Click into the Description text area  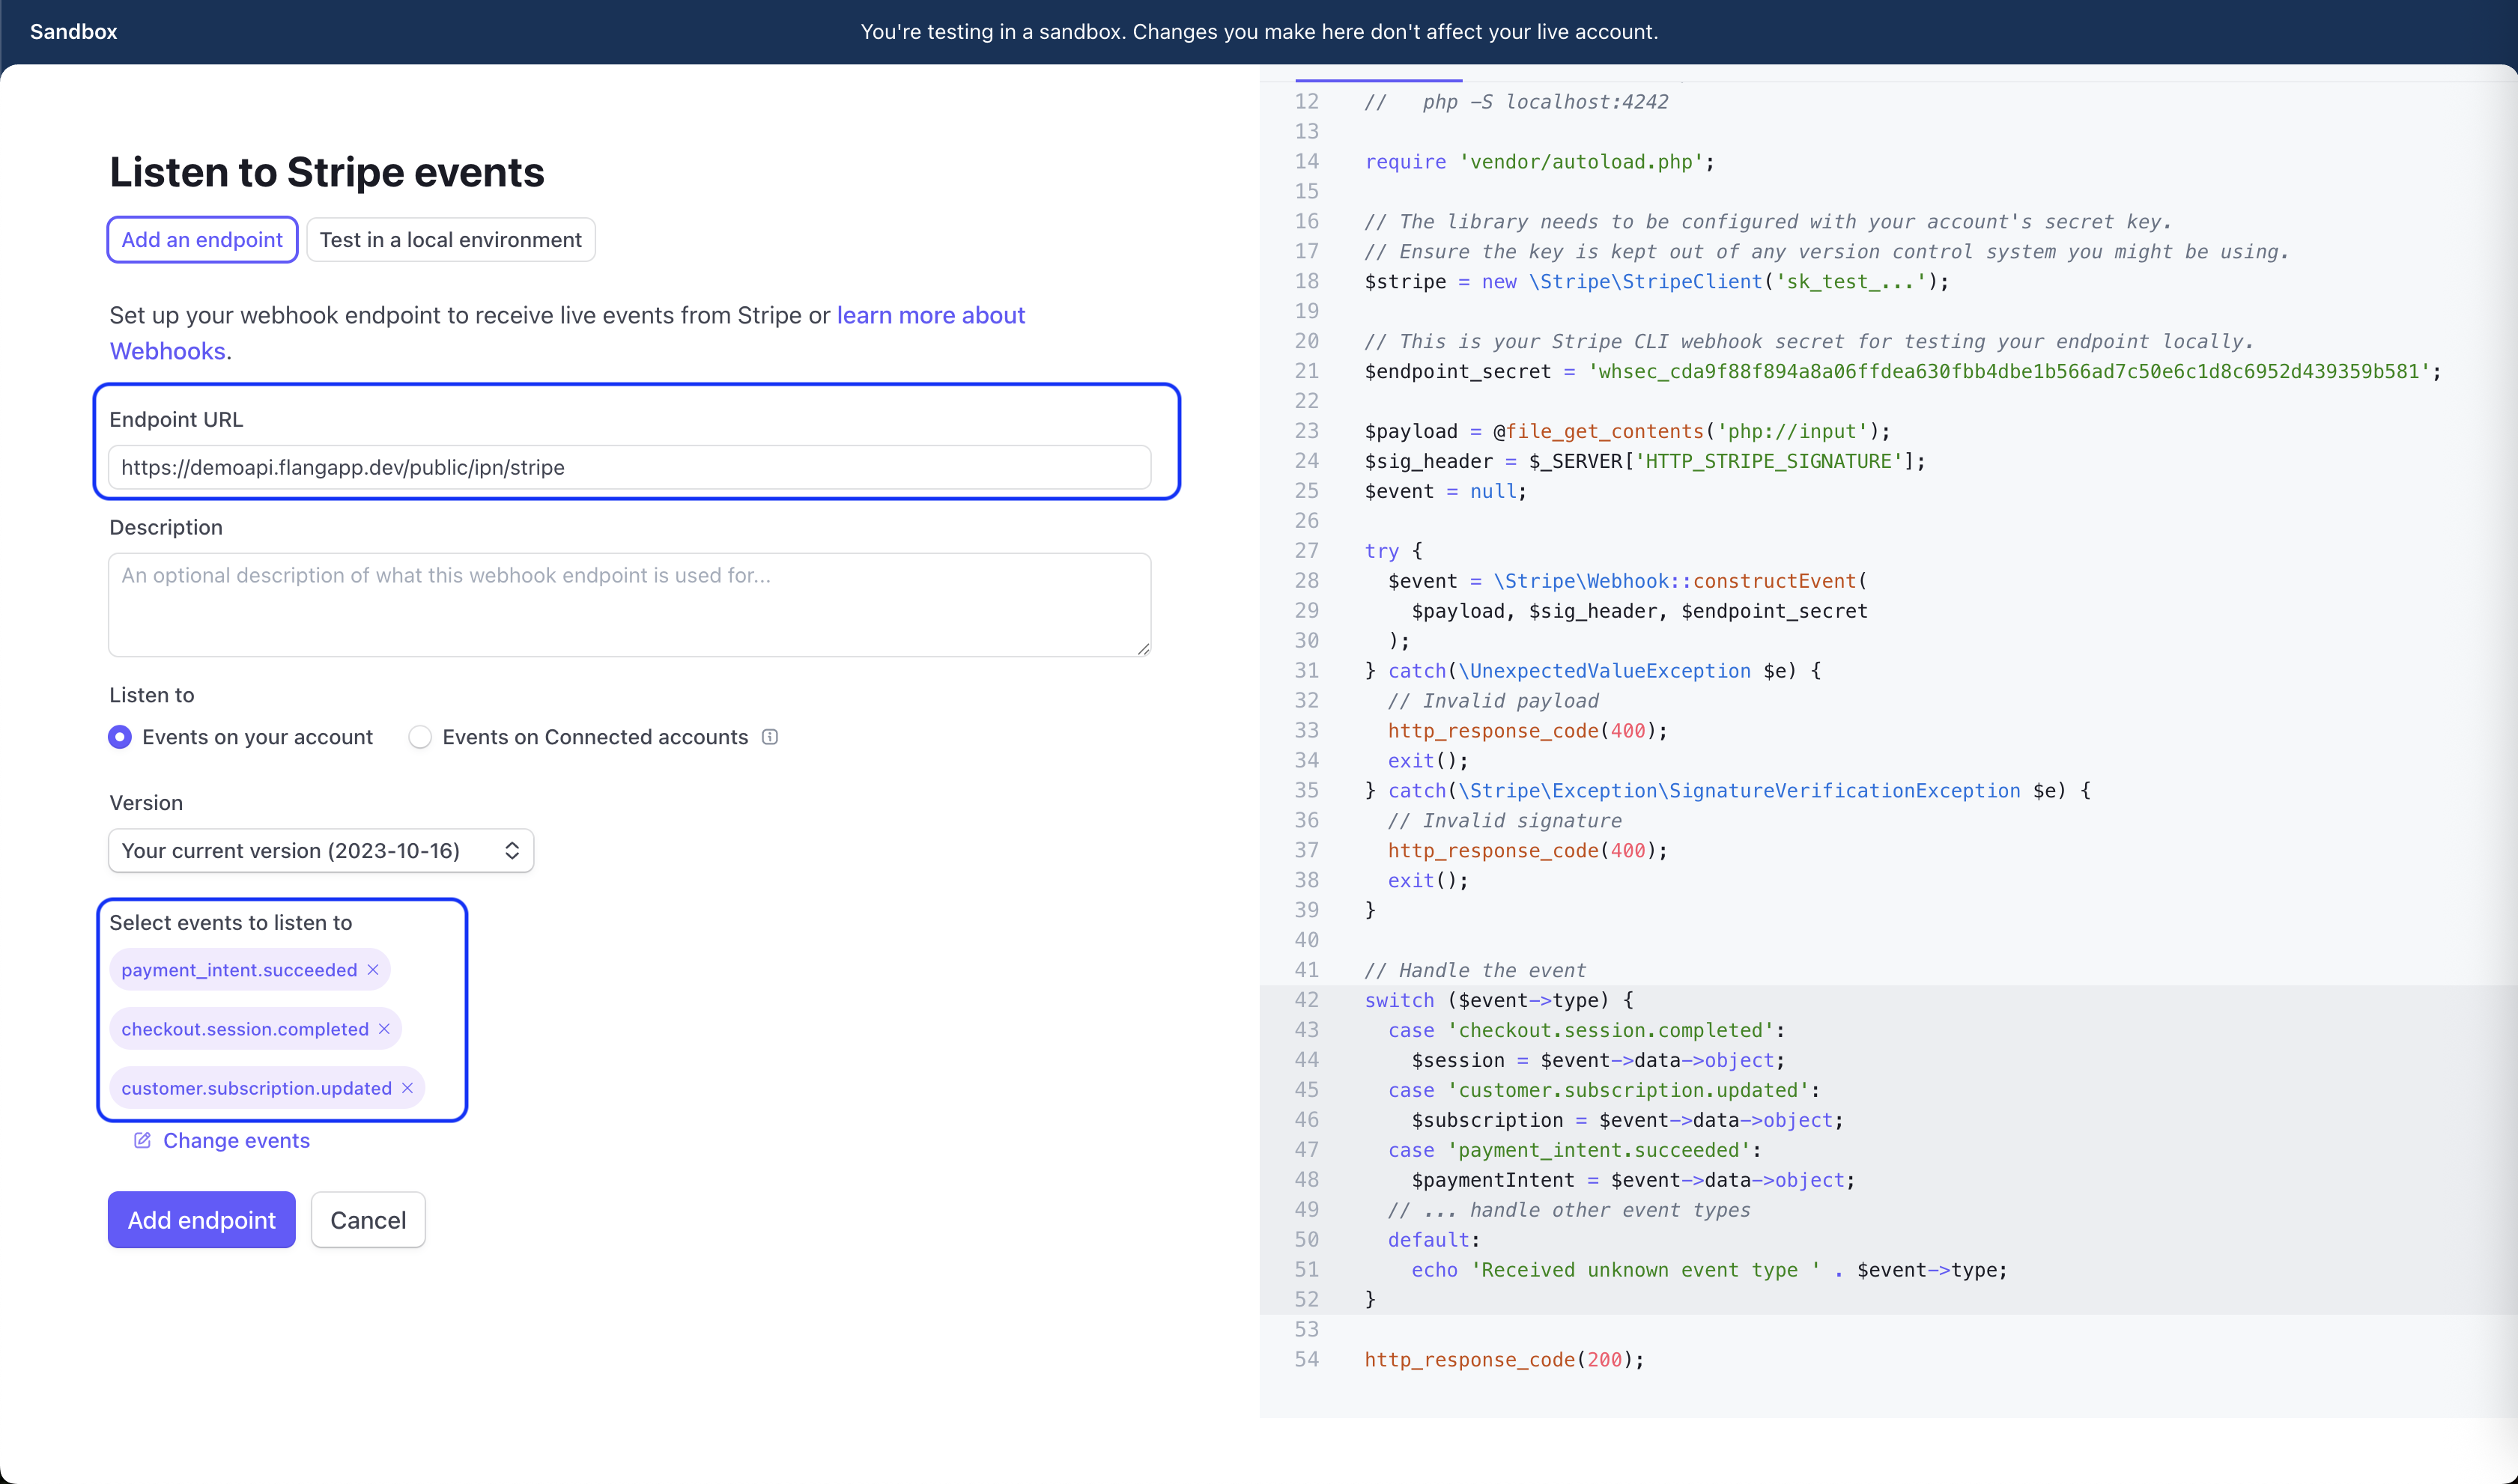629,604
